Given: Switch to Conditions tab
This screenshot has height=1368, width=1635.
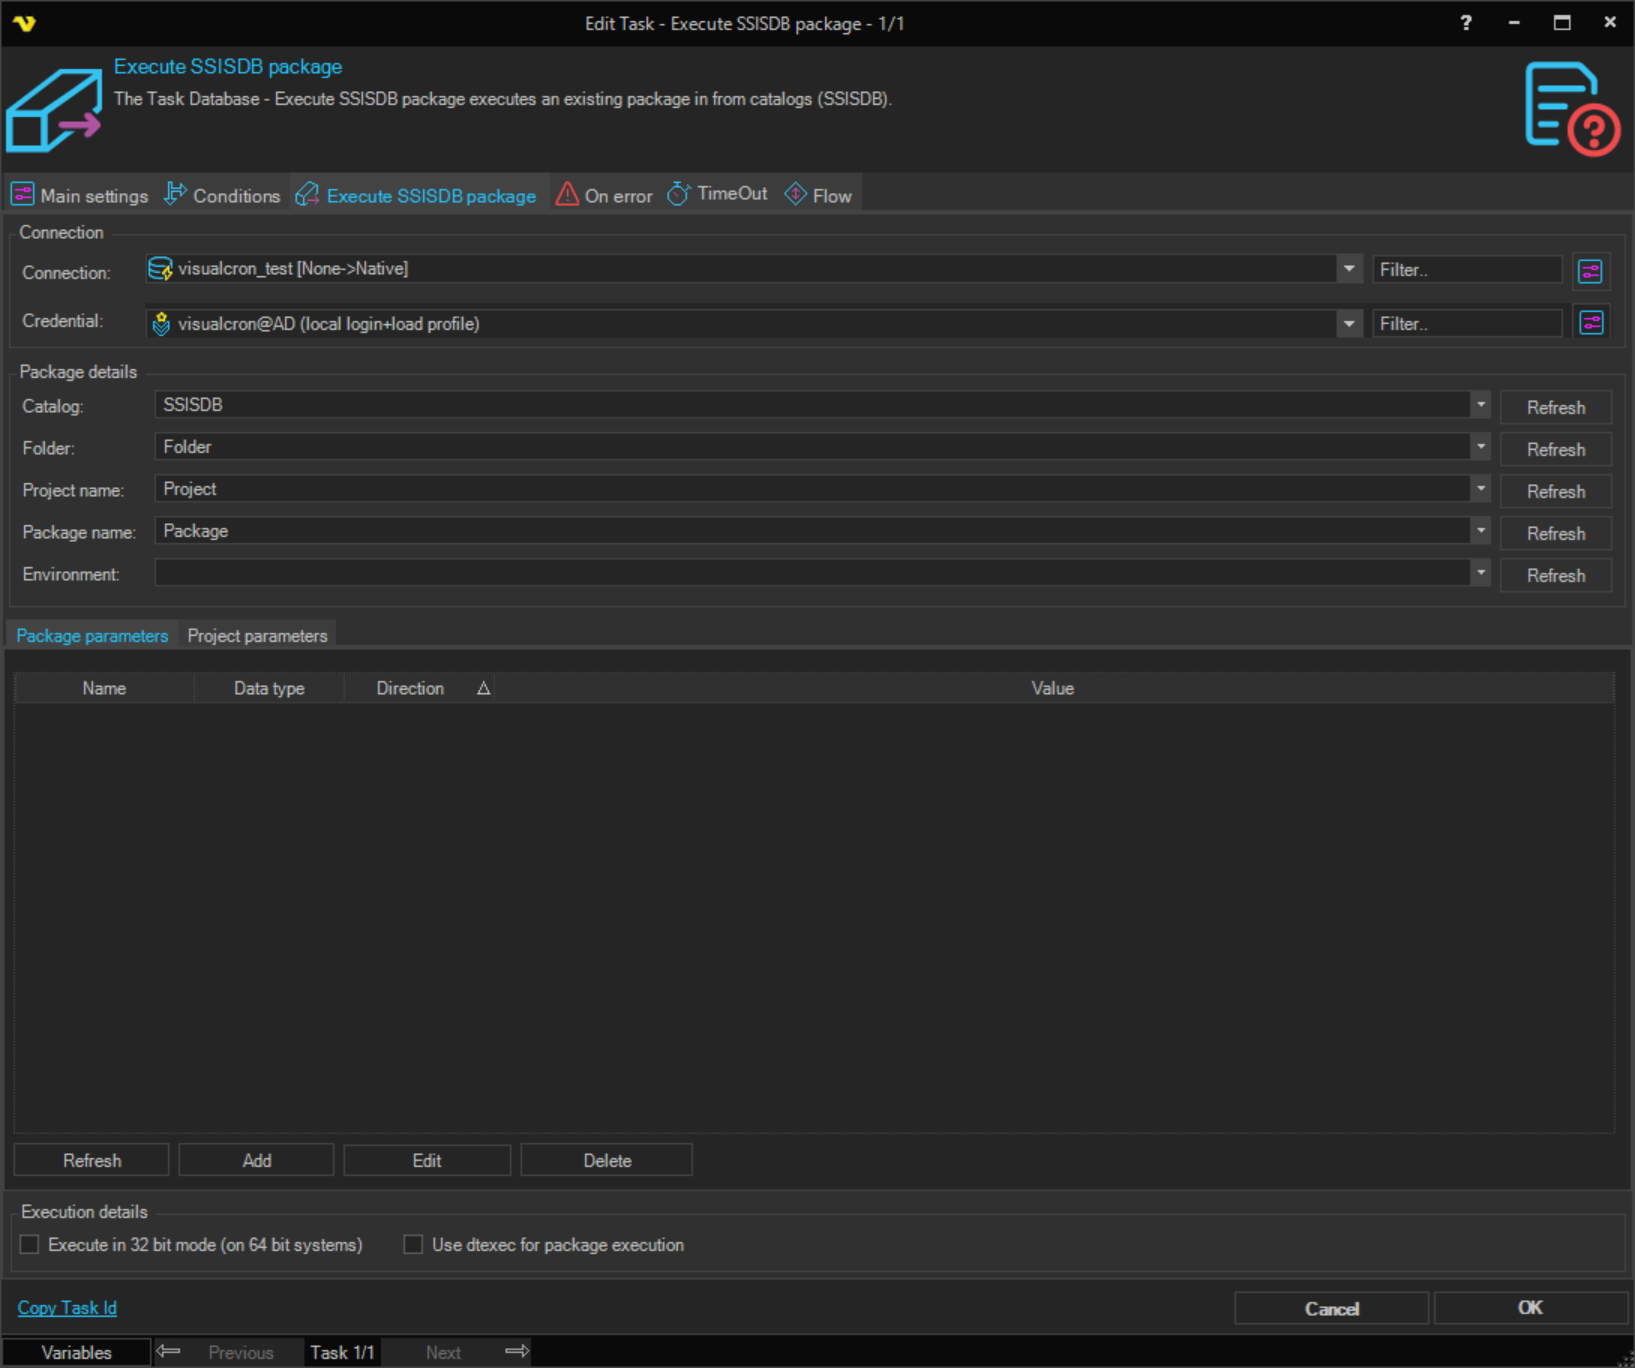Looking at the screenshot, I should tap(223, 195).
